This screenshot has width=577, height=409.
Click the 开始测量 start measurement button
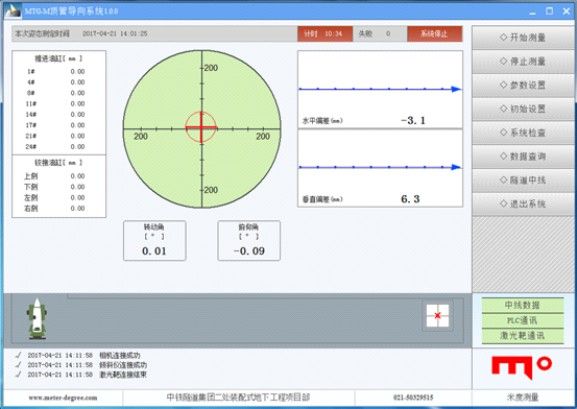[x=523, y=38]
